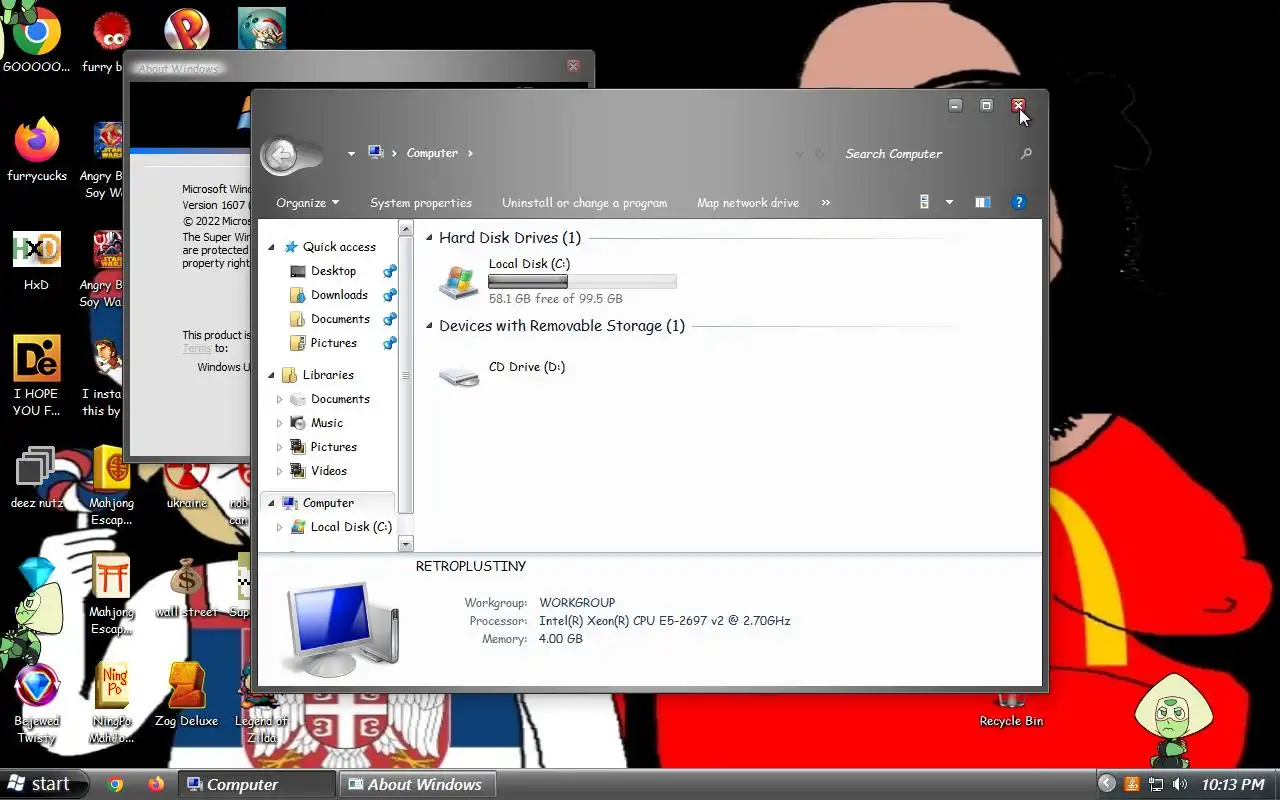Open the deez nutz desktop icon

tap(37, 478)
